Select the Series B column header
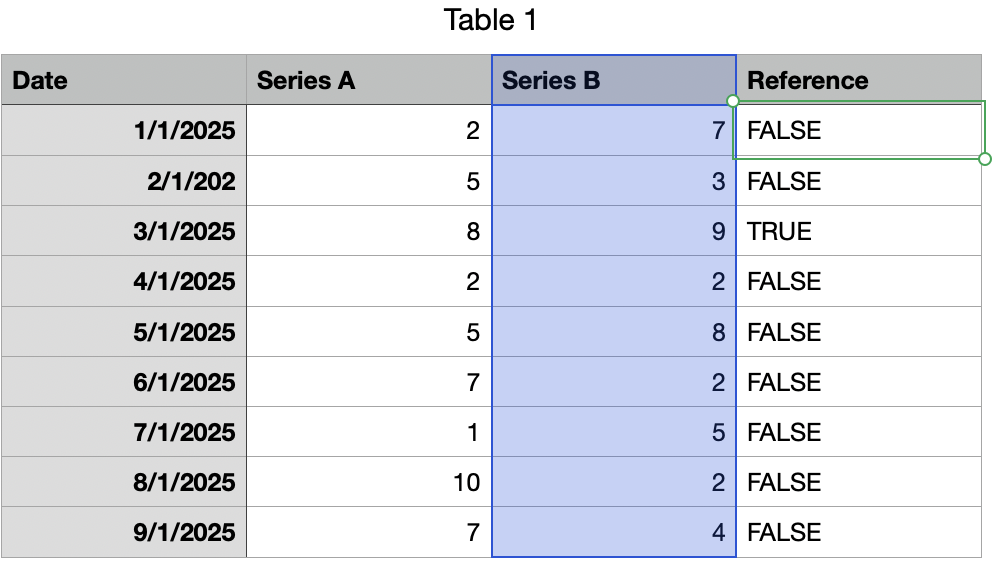Viewport: 998px width, 570px height. 614,80
